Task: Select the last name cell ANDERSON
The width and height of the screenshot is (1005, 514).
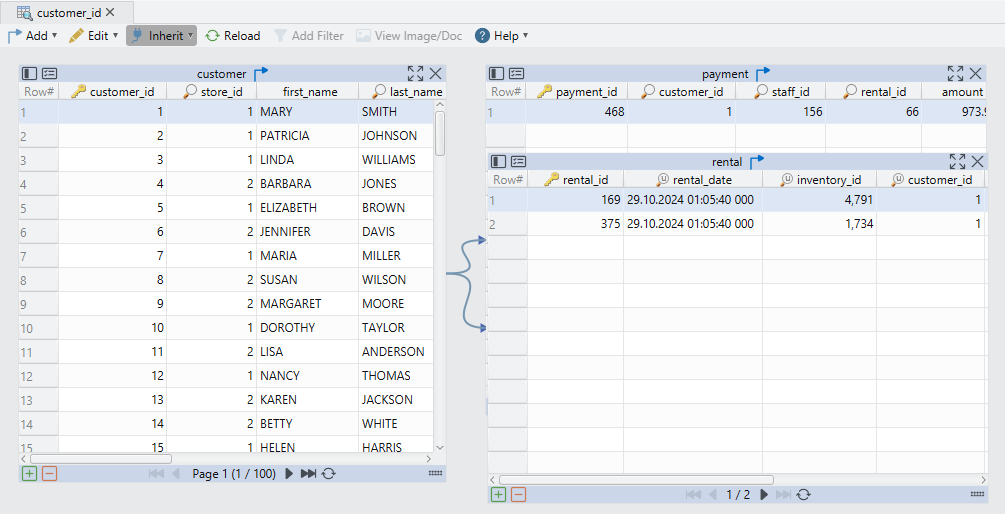Action: [396, 352]
